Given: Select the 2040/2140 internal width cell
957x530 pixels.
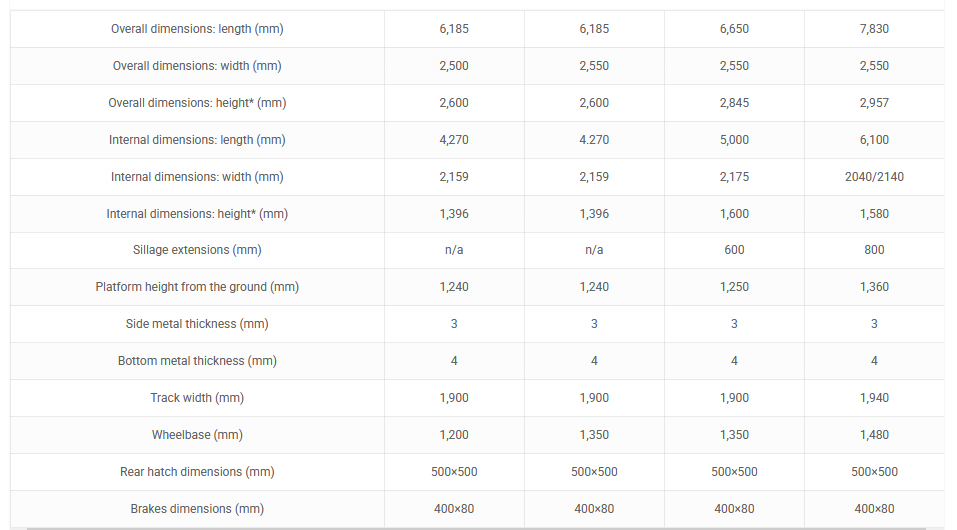Looking at the screenshot, I should click(874, 177).
